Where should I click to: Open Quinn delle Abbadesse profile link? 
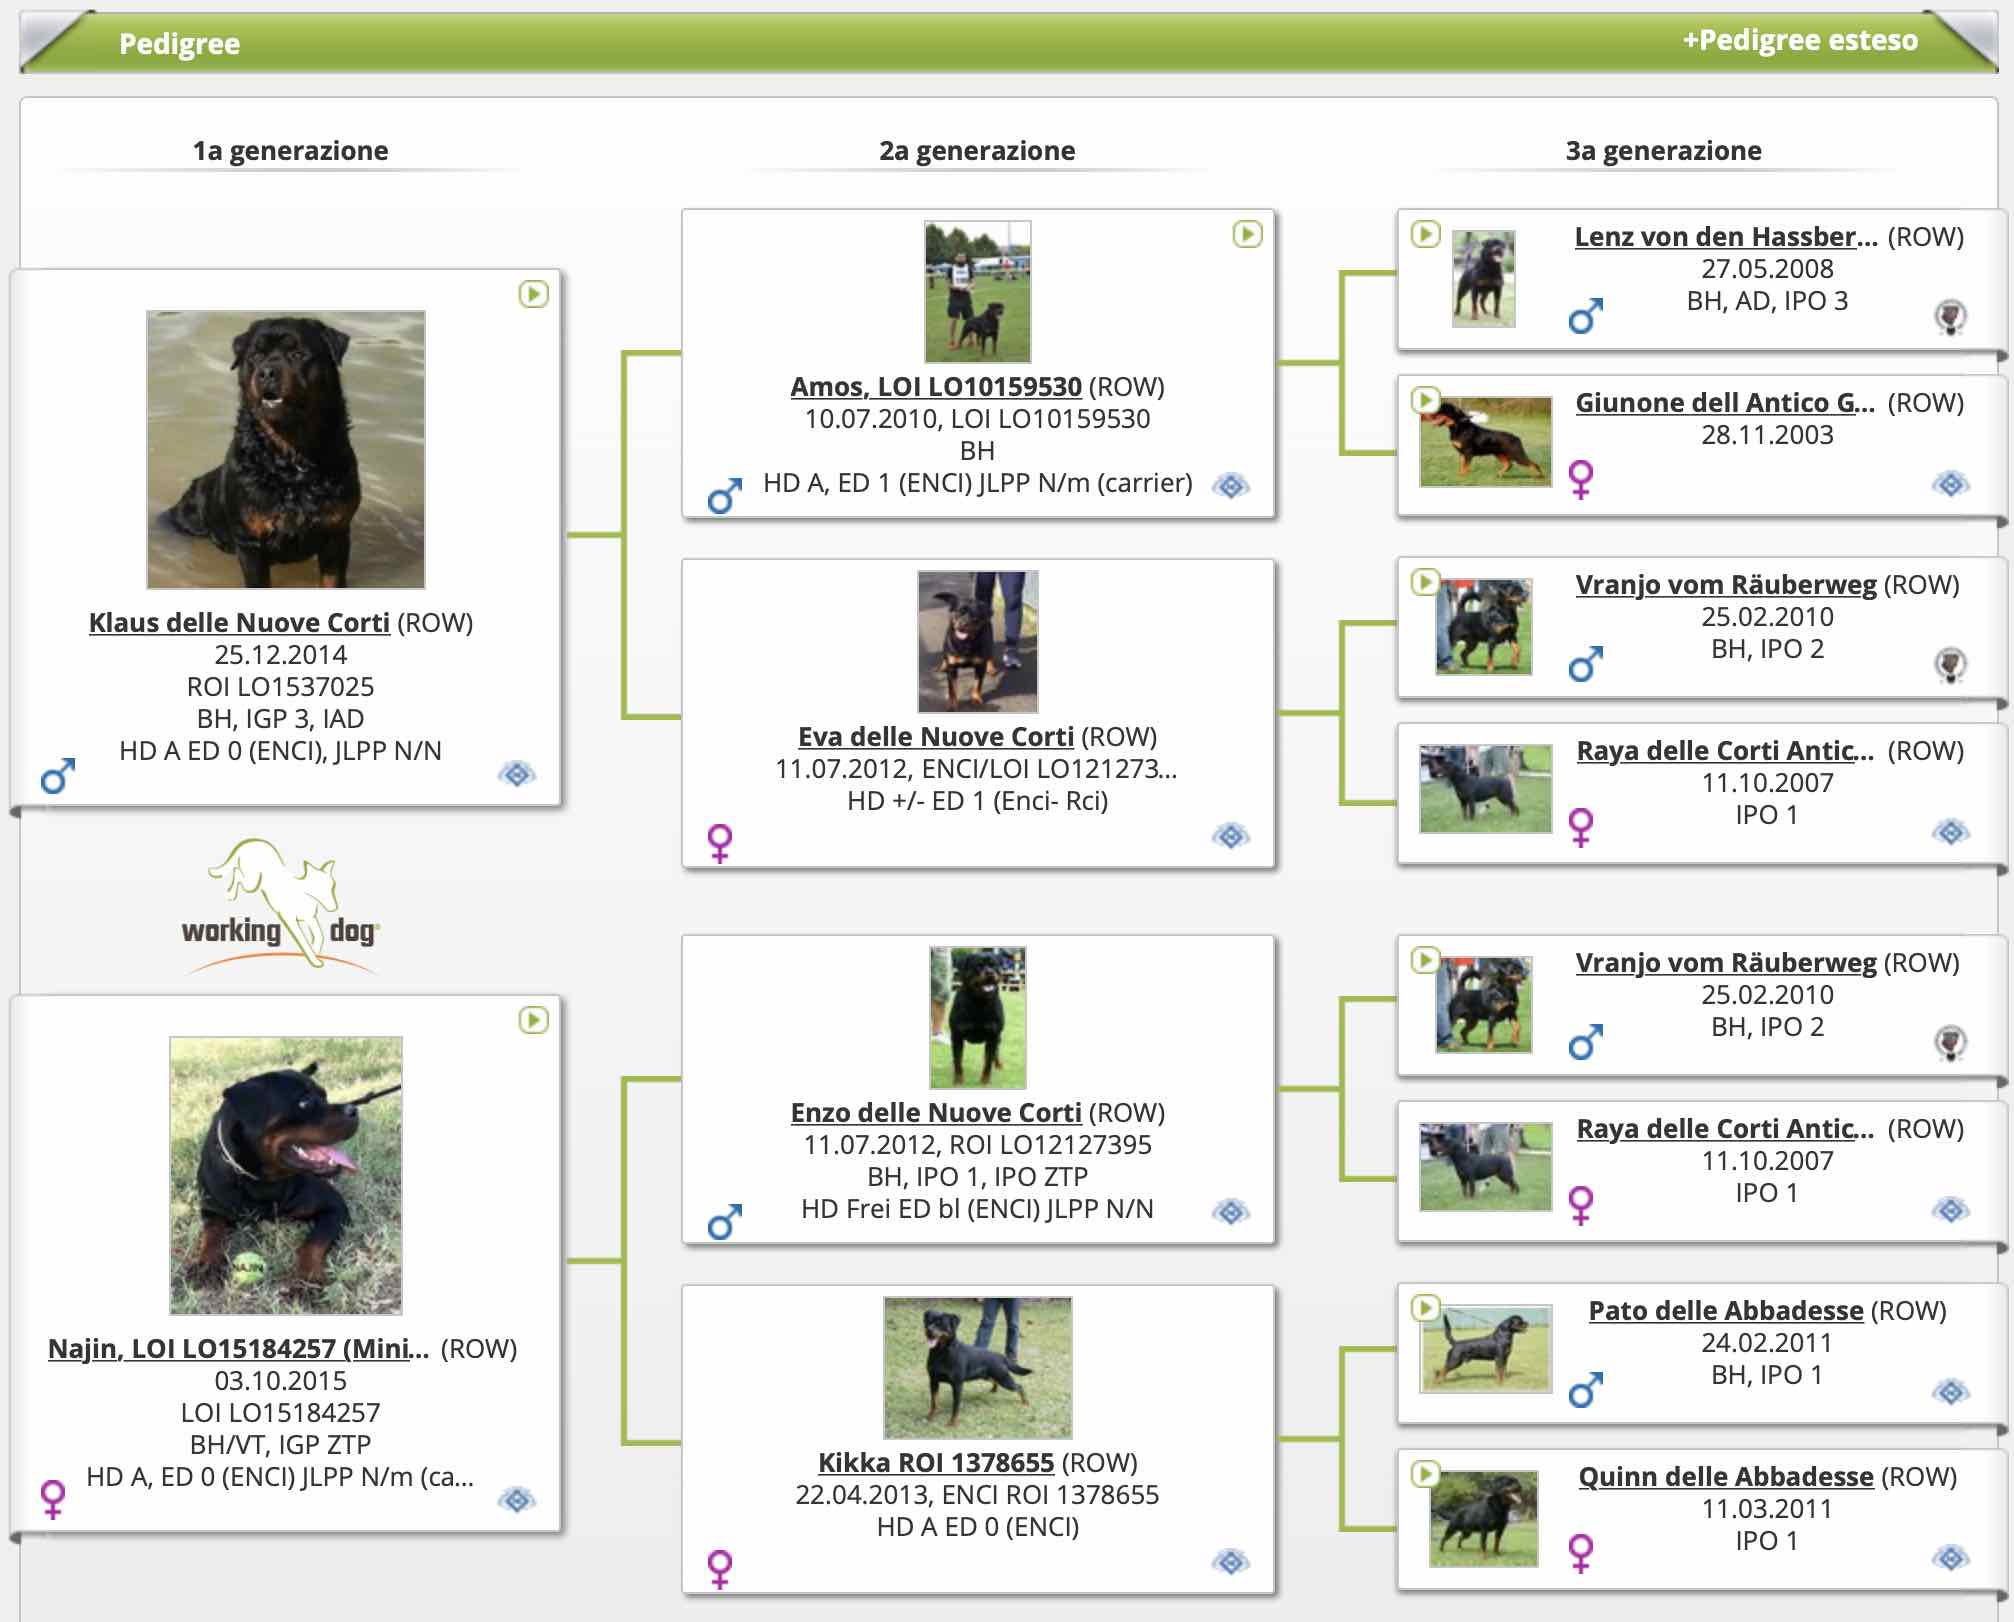1726,1476
